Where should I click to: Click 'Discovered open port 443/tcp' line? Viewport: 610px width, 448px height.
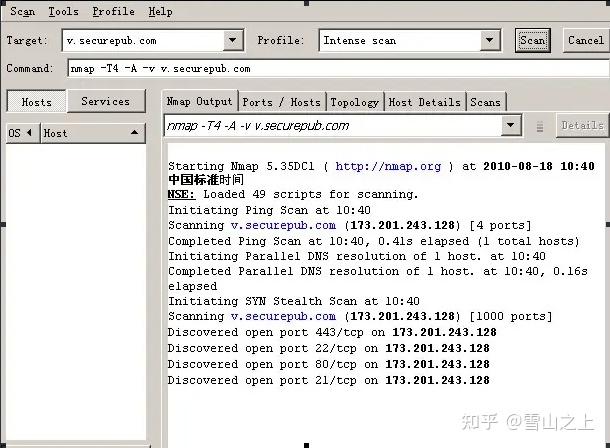pyautogui.click(x=332, y=332)
